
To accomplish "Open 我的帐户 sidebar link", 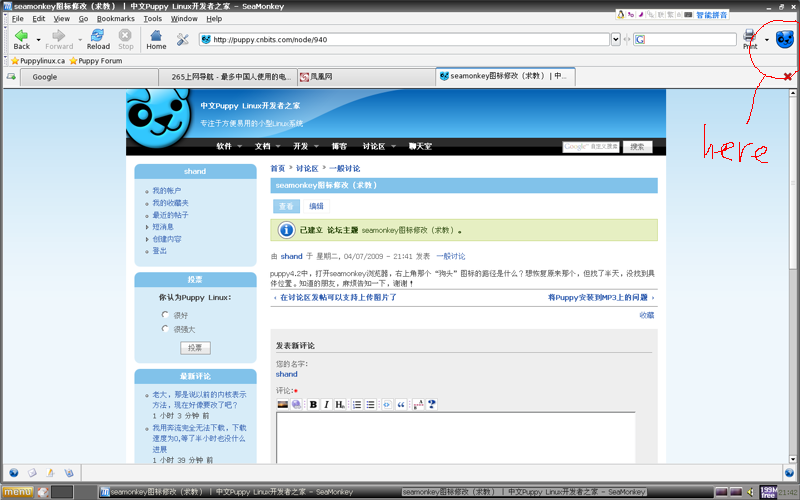I will pyautogui.click(x=167, y=191).
